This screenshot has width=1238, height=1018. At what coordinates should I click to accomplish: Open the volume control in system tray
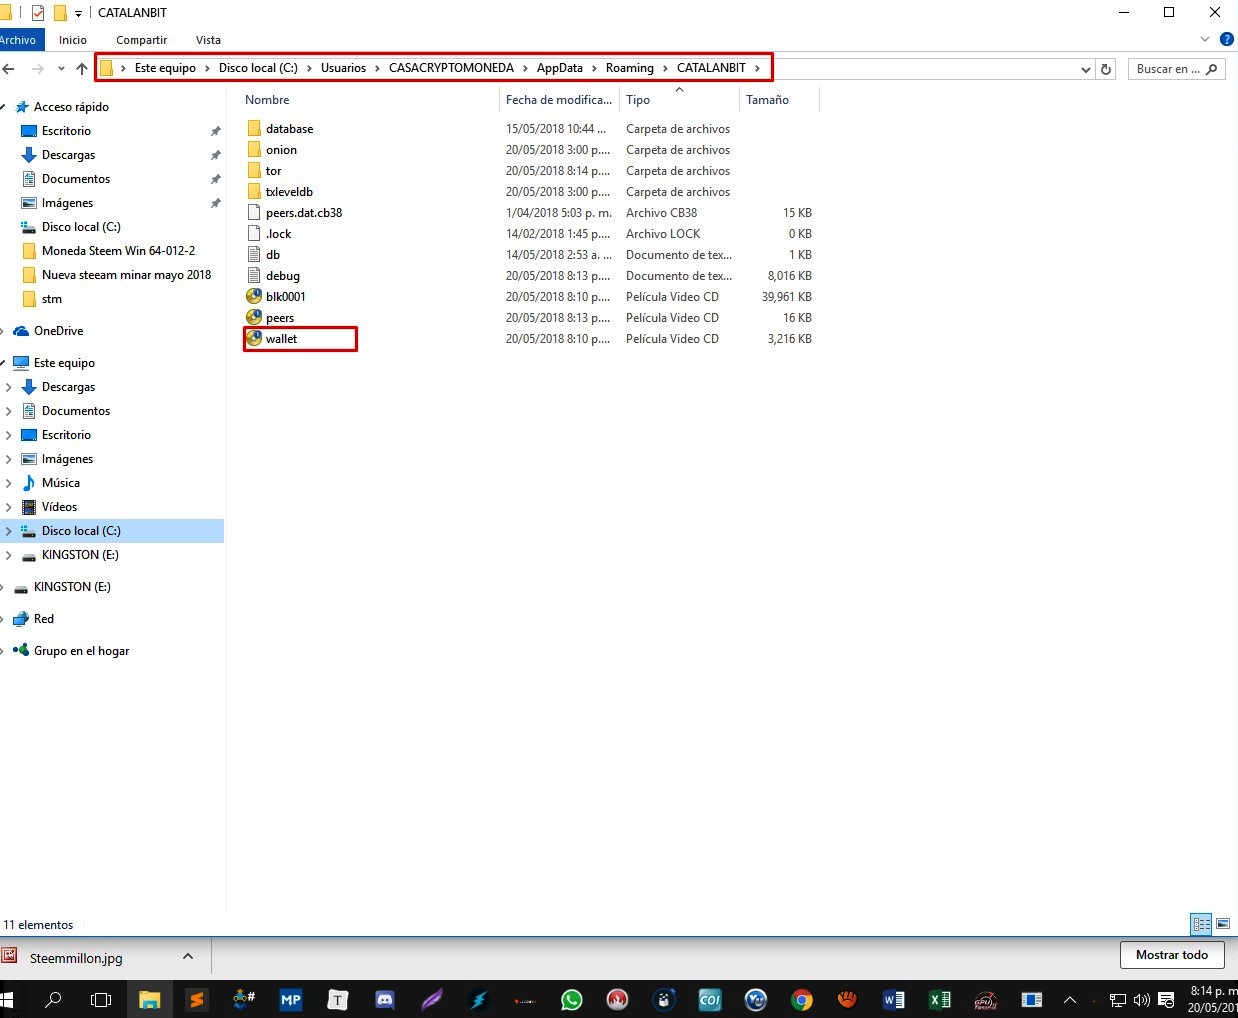click(x=1141, y=999)
